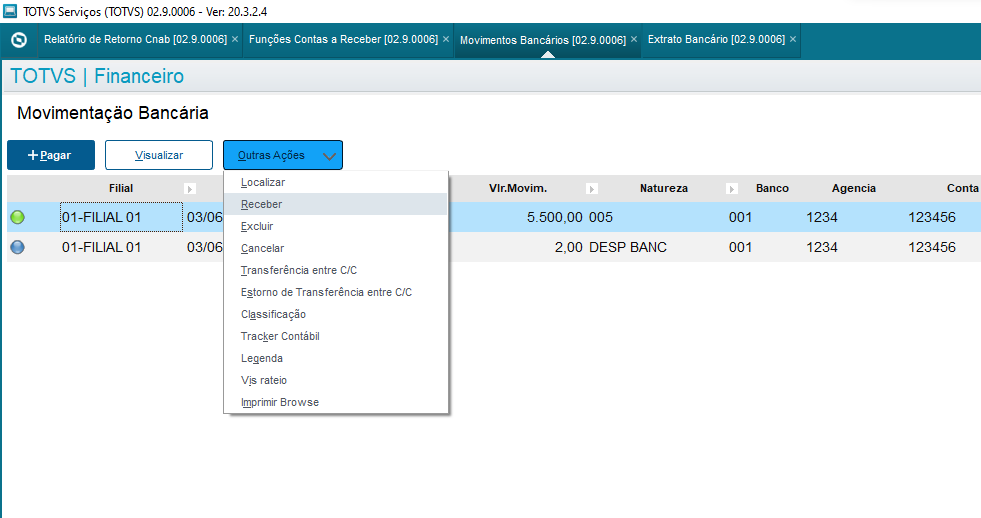Click arrow icon beside Vlr.Movim. column header
This screenshot has height=518, width=981.
coord(591,189)
